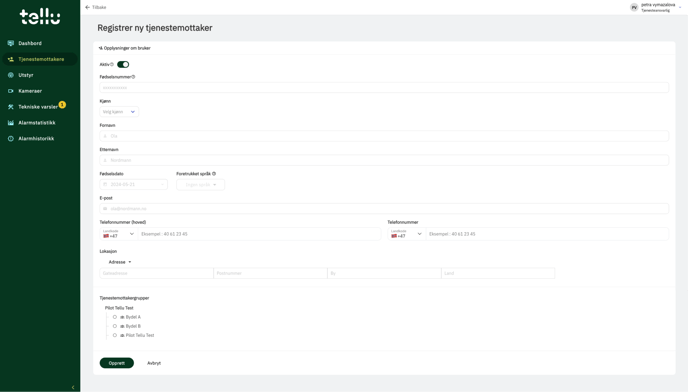The image size is (688, 392).
Task: Click the Foretrukket språk info icon
Action: (214, 174)
